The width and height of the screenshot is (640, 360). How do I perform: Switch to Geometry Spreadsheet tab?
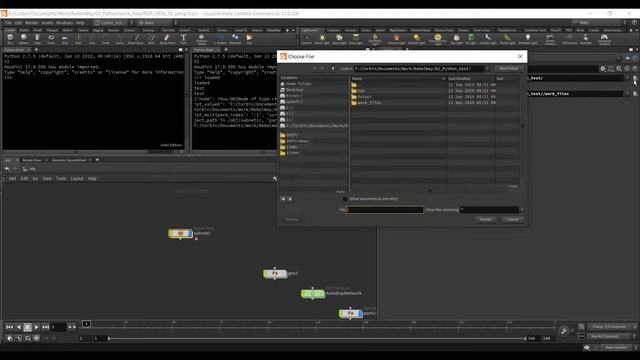[68, 160]
